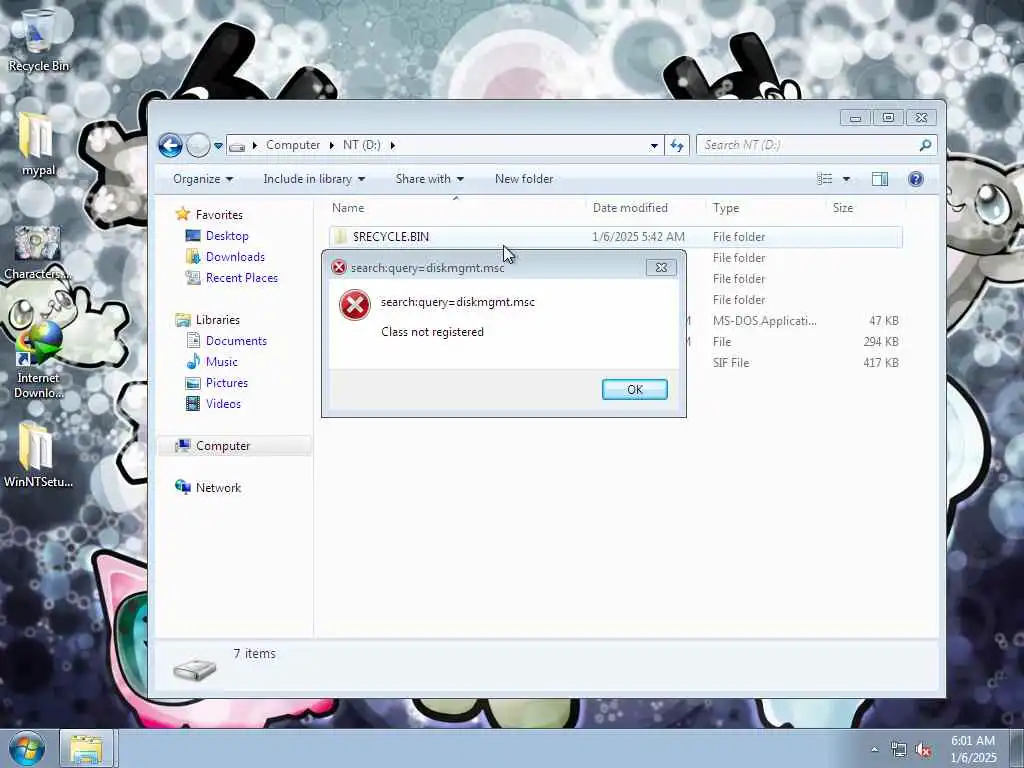Open the taskbar clock 6:01 AM
1024x768 pixels.
[x=973, y=749]
